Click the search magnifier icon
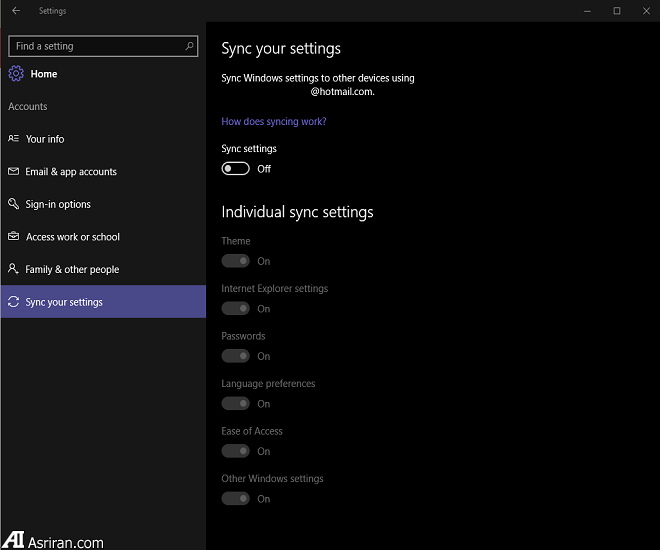 point(189,46)
